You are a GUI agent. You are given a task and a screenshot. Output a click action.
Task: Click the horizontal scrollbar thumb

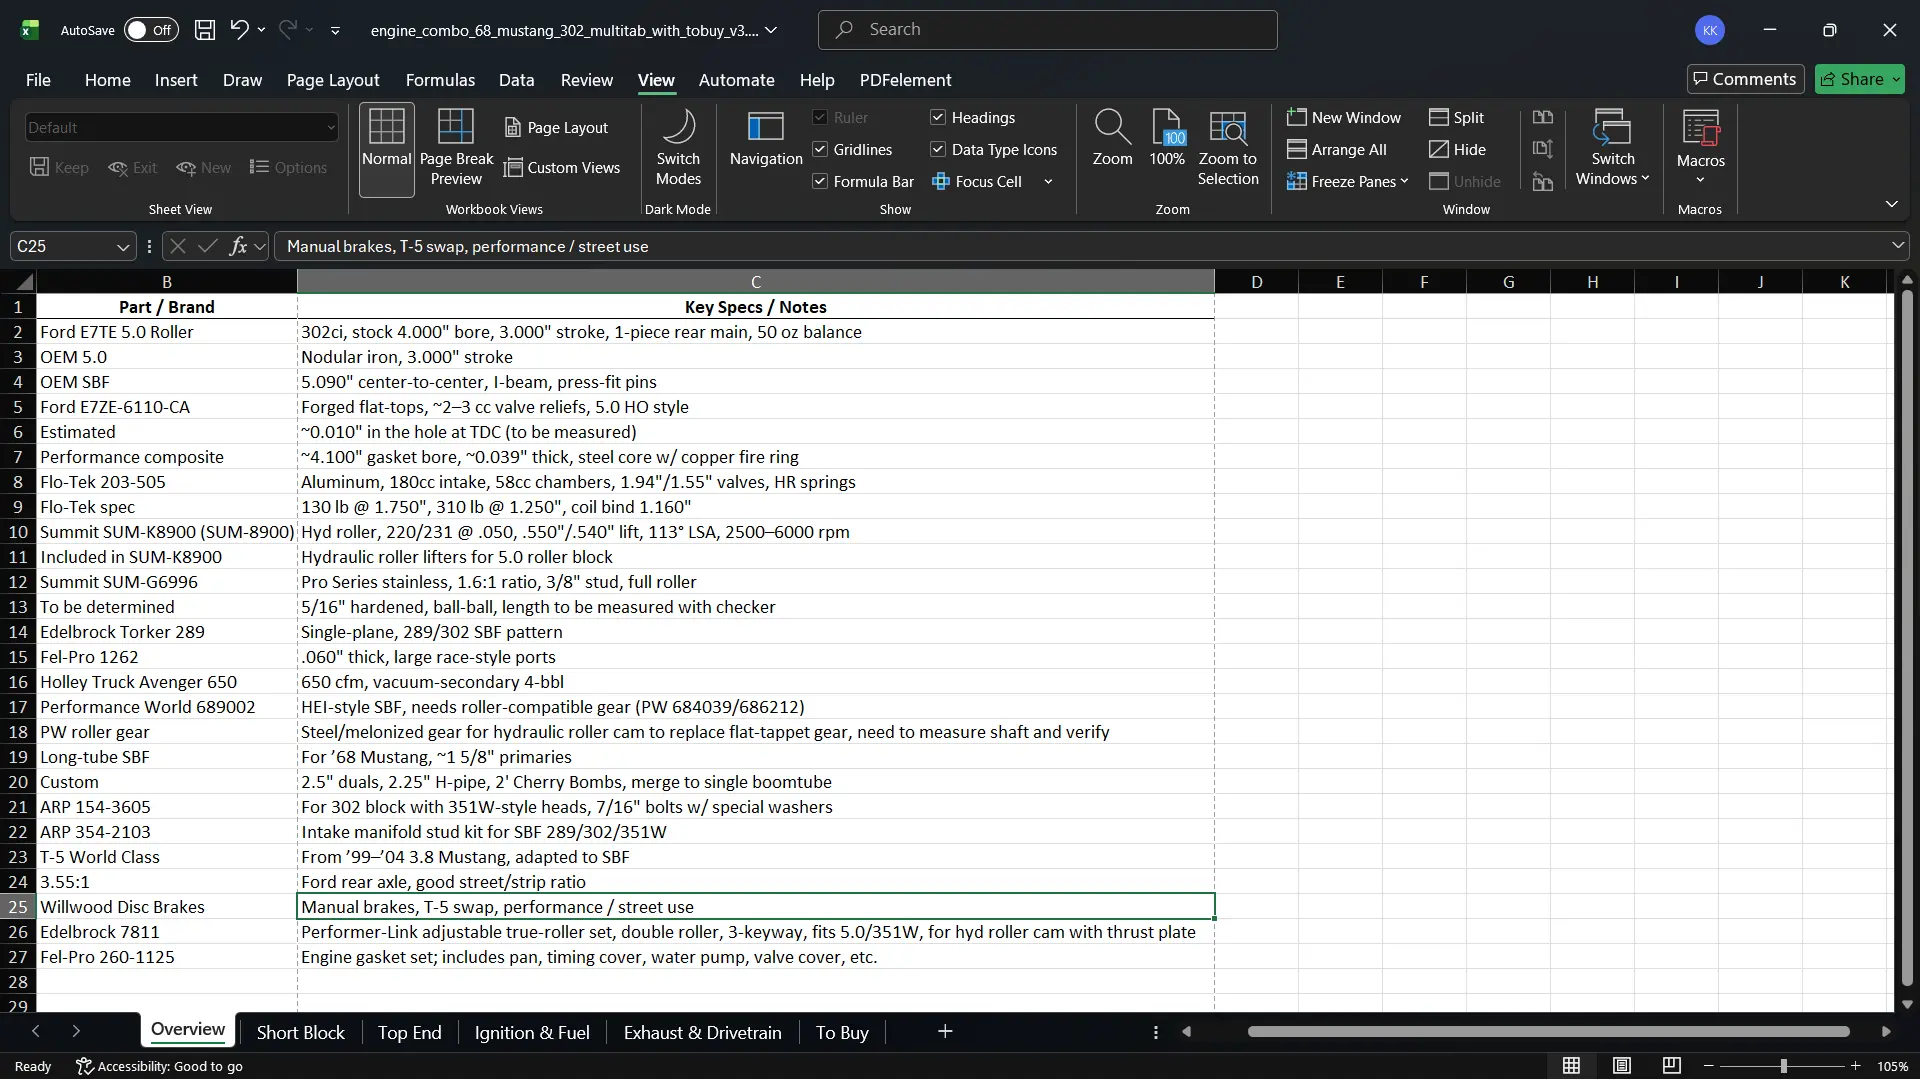[1548, 1032]
